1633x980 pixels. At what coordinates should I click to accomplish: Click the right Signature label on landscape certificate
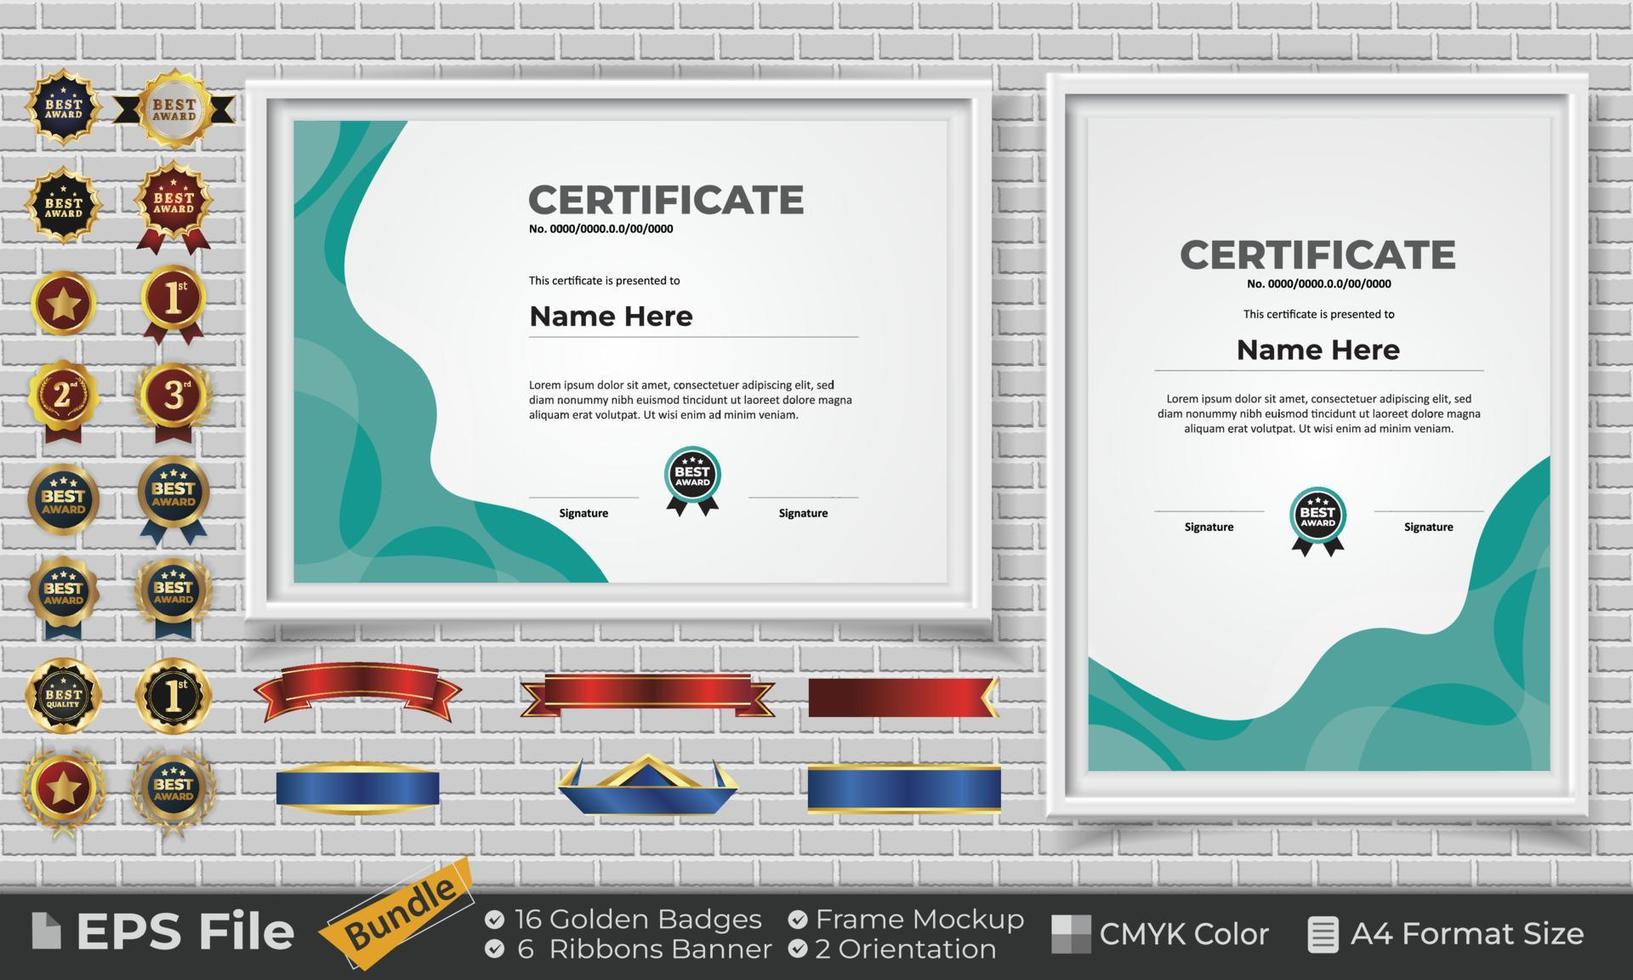(803, 513)
